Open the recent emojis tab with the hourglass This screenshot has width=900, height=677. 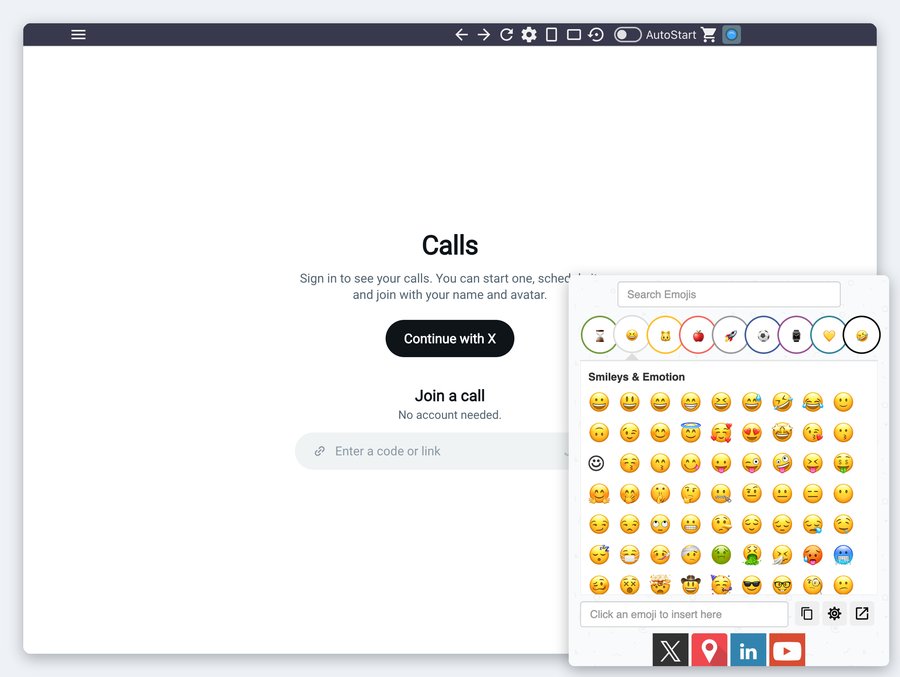click(599, 335)
